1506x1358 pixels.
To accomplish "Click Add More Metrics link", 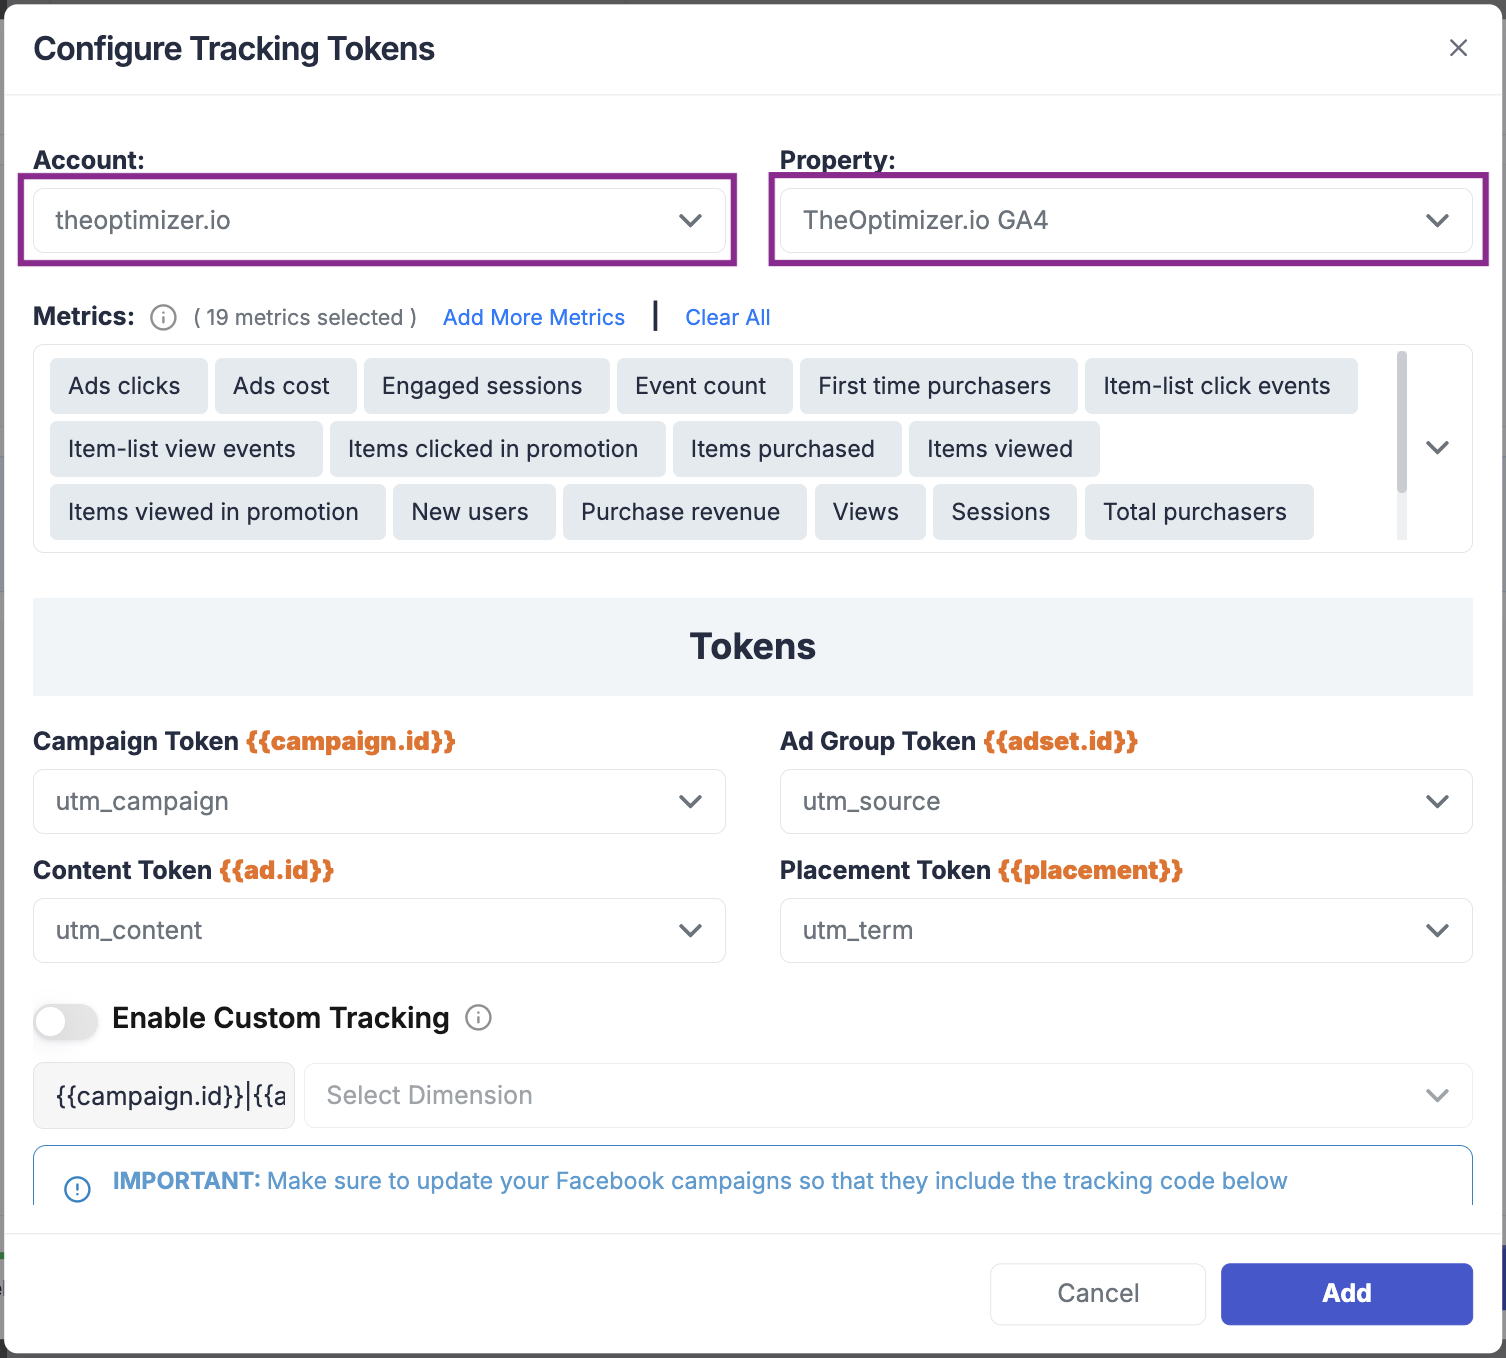I will [x=534, y=317].
